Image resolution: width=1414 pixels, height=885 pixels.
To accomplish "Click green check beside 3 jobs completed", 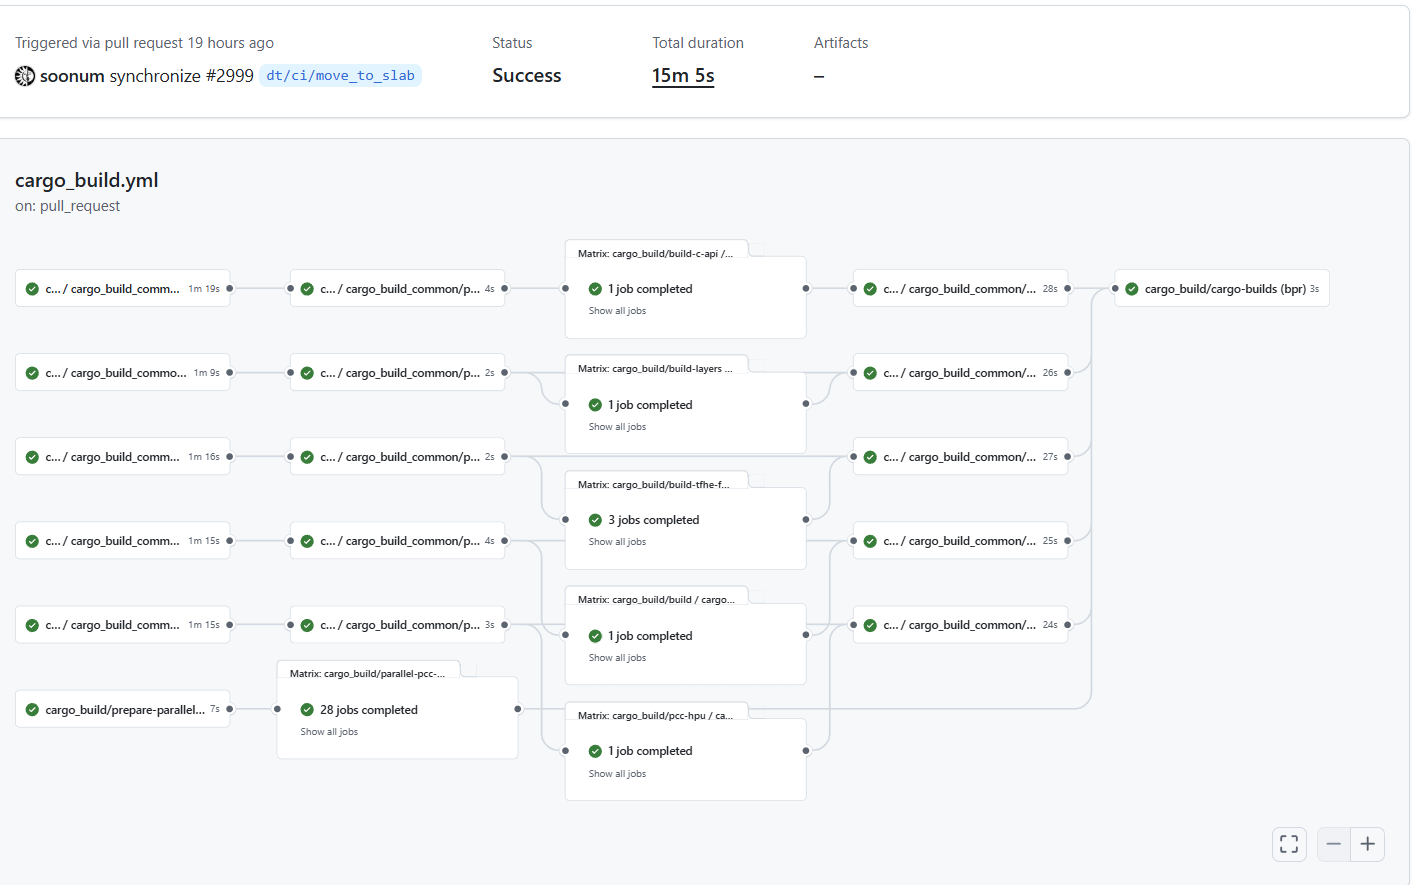I will click(595, 520).
